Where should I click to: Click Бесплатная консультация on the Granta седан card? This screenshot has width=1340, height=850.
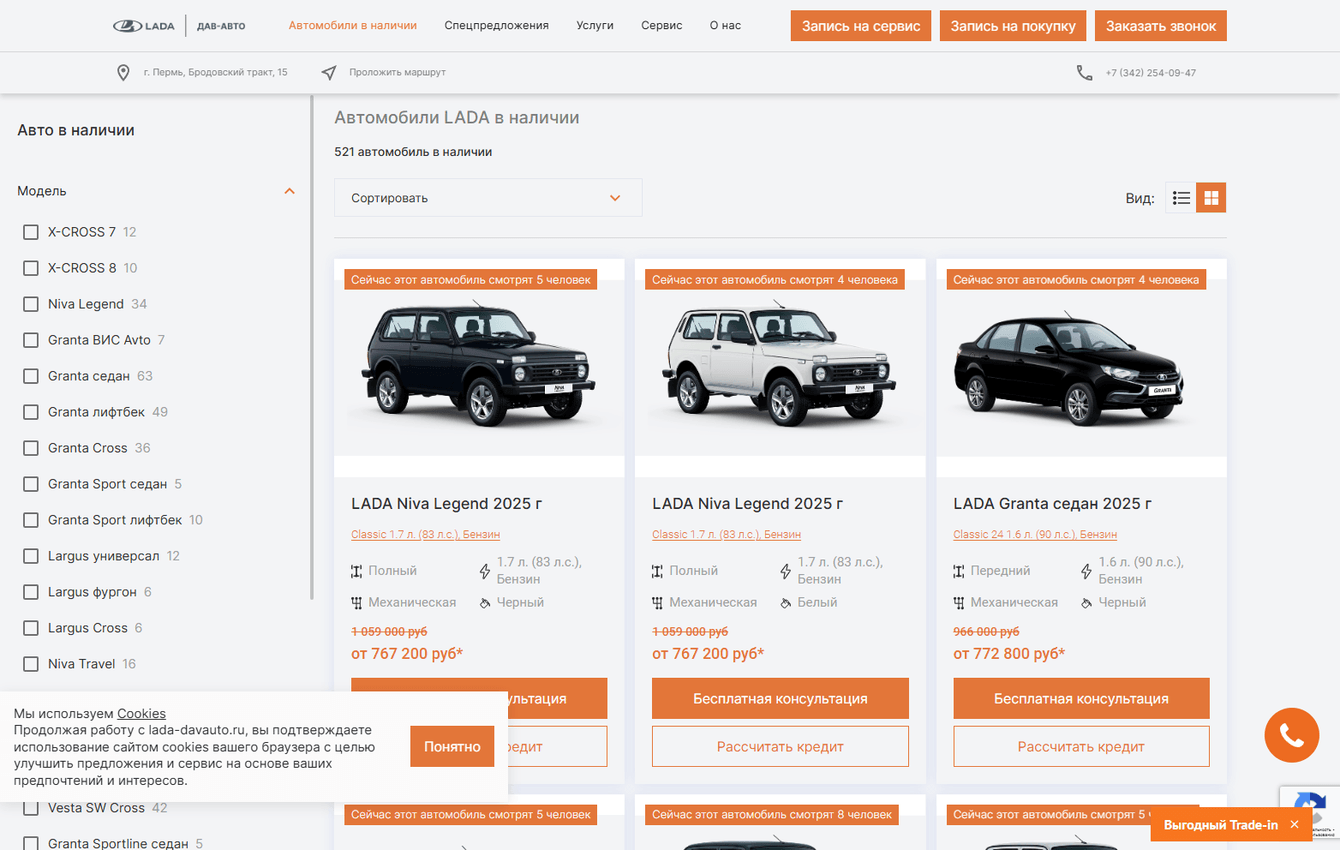(x=1081, y=699)
